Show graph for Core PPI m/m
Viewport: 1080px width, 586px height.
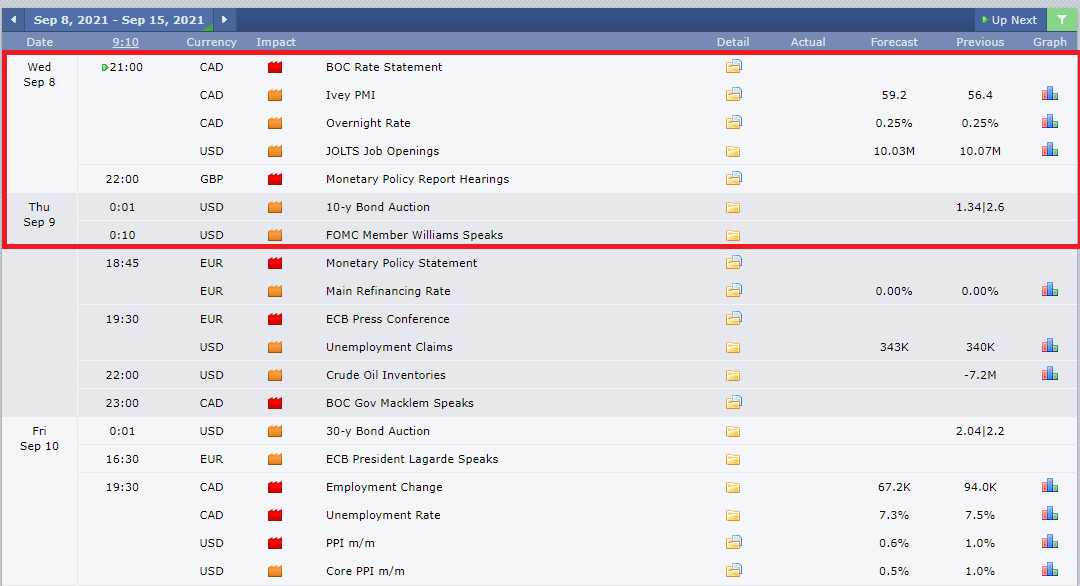coord(1050,571)
